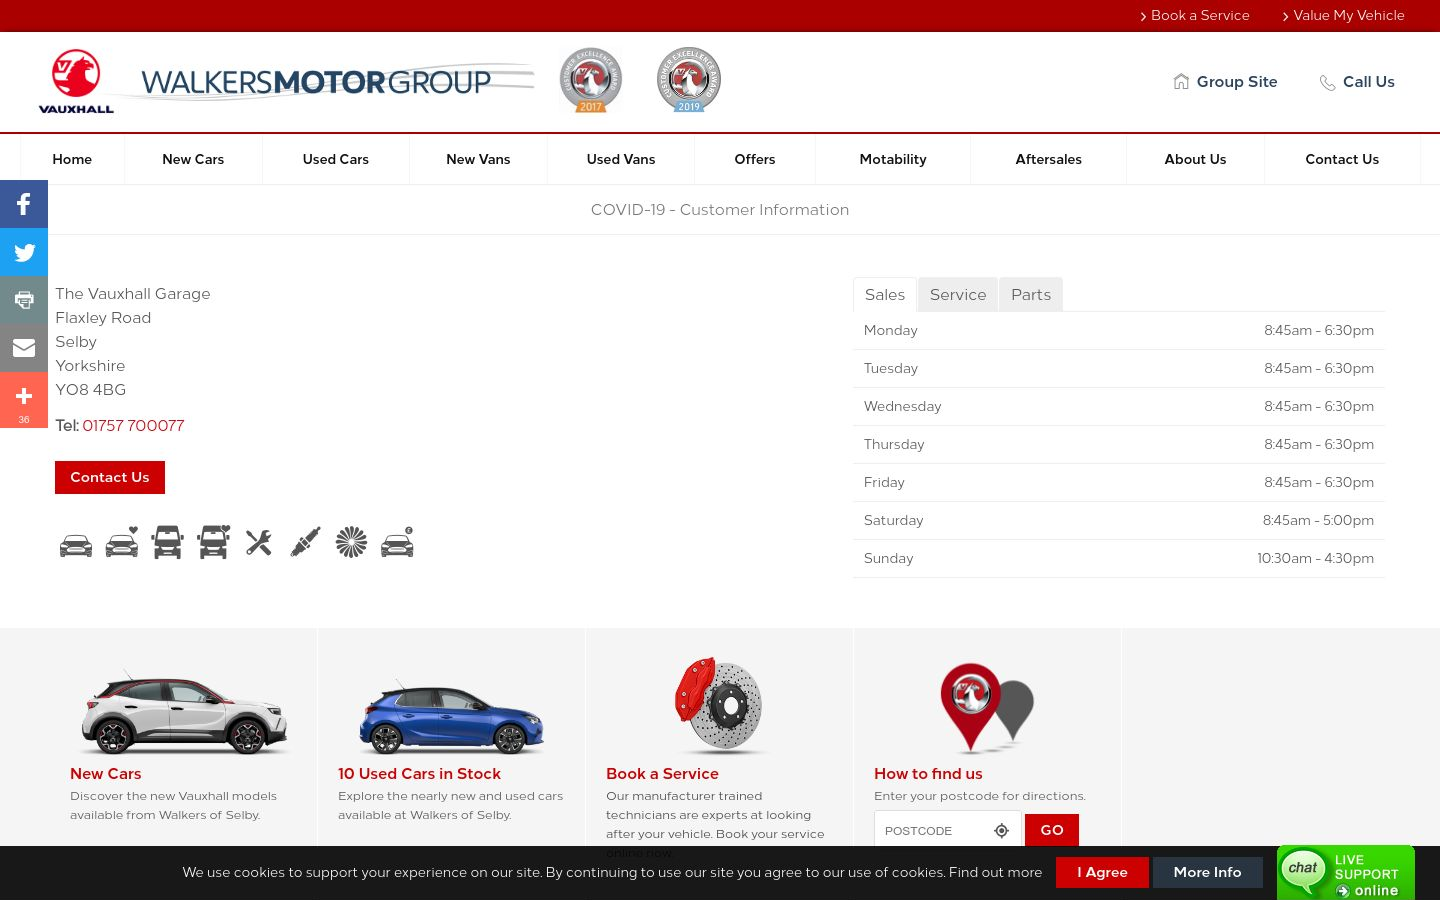Screen dimensions: 1440x900
Task: Open Used Vans menu
Action: (x=621, y=159)
